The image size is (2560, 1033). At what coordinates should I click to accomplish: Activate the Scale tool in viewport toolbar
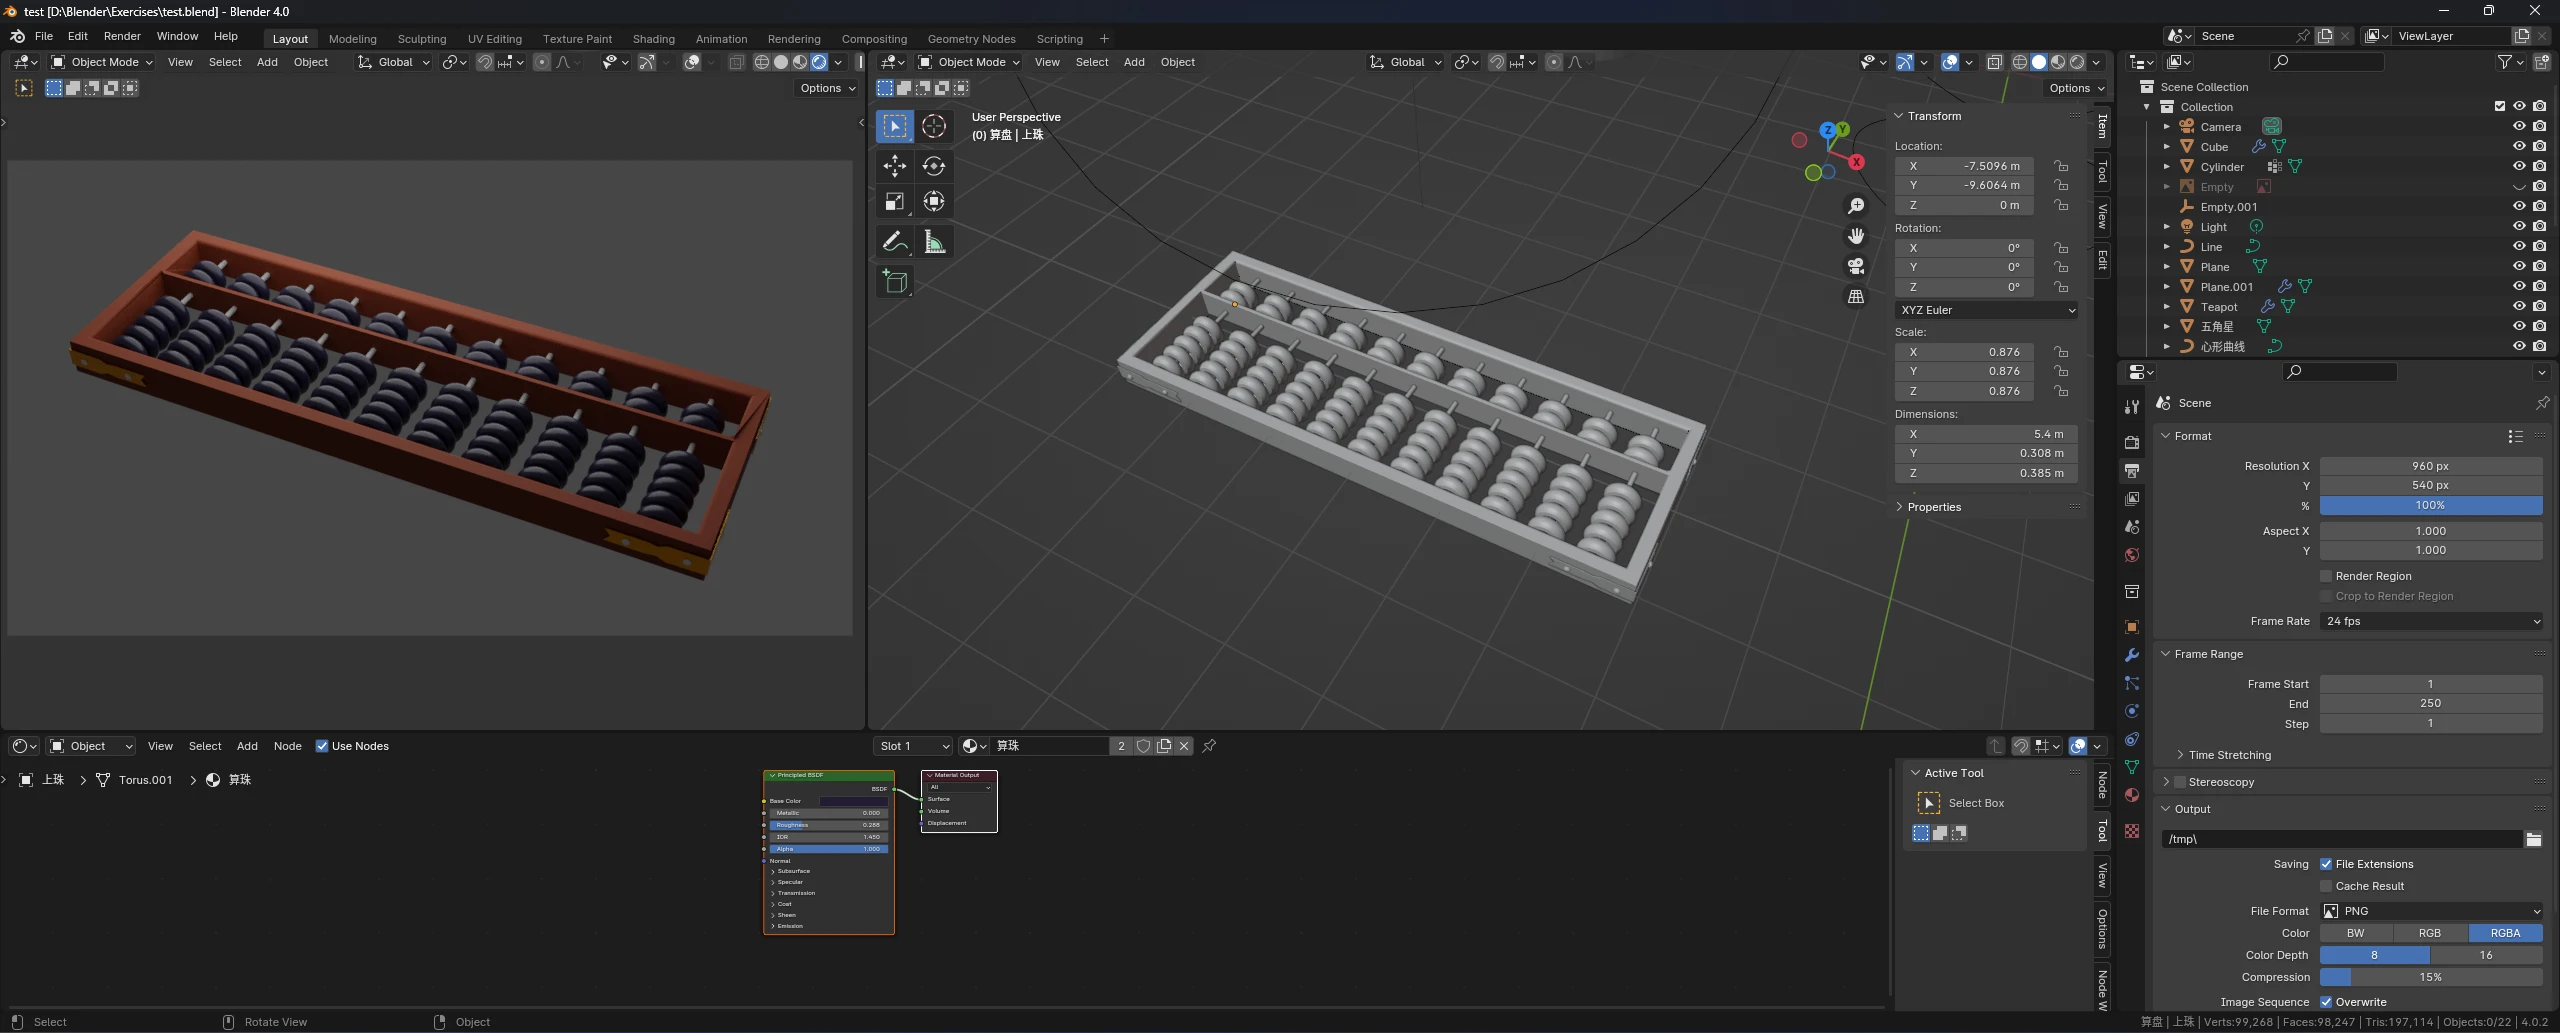point(895,202)
